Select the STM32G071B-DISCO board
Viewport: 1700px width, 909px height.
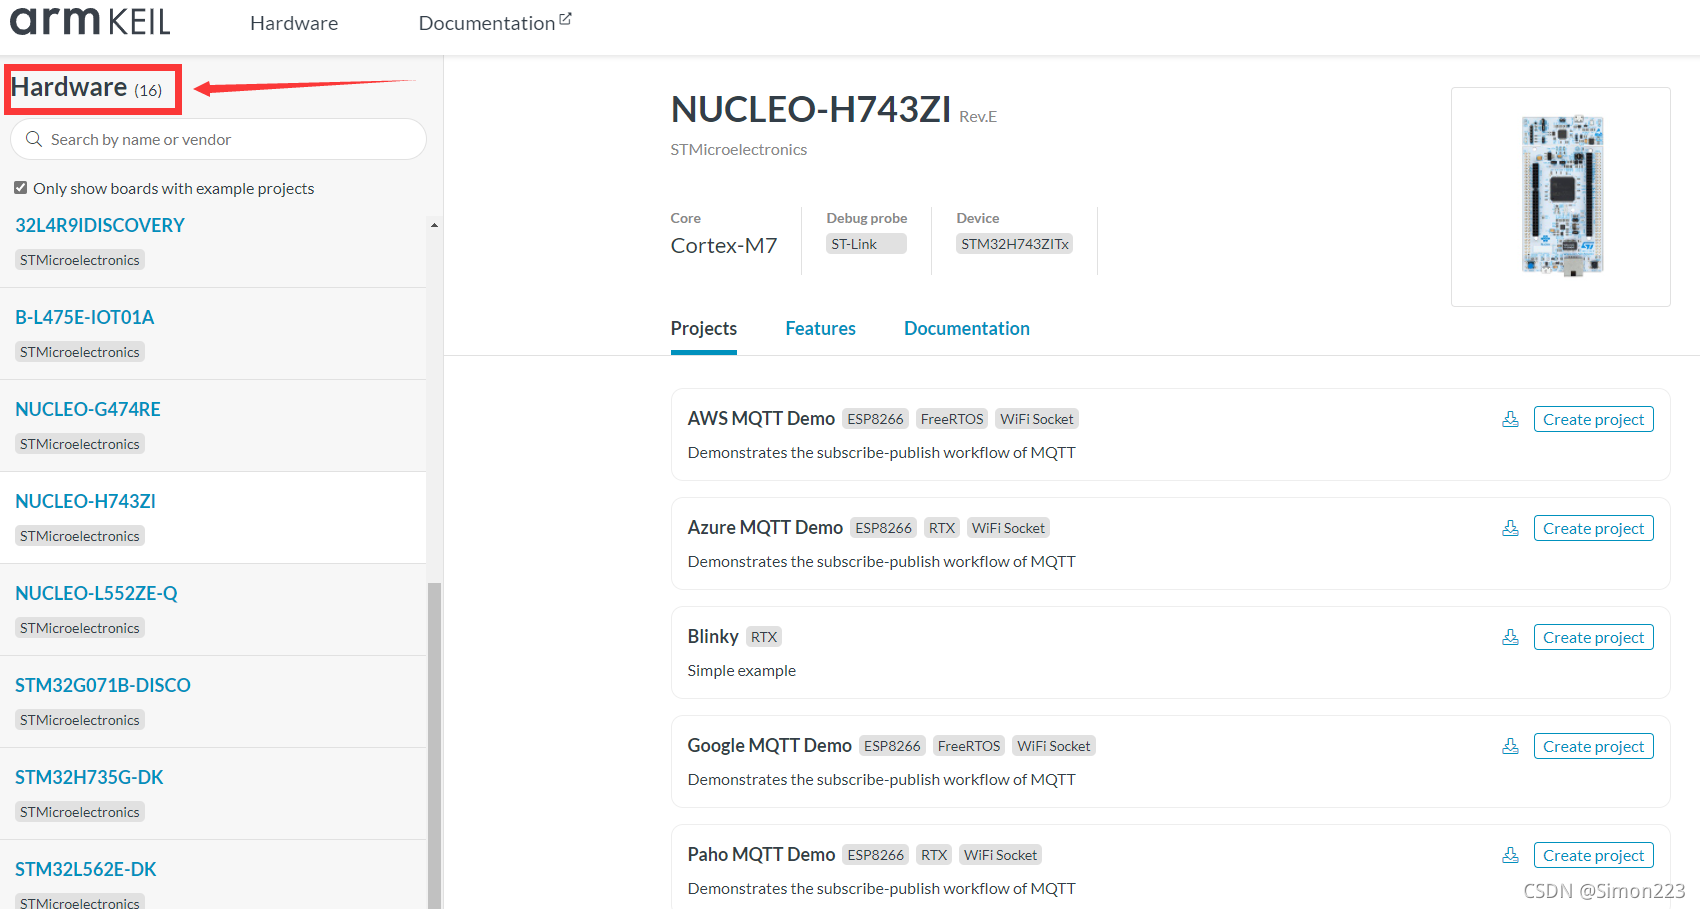[103, 686]
